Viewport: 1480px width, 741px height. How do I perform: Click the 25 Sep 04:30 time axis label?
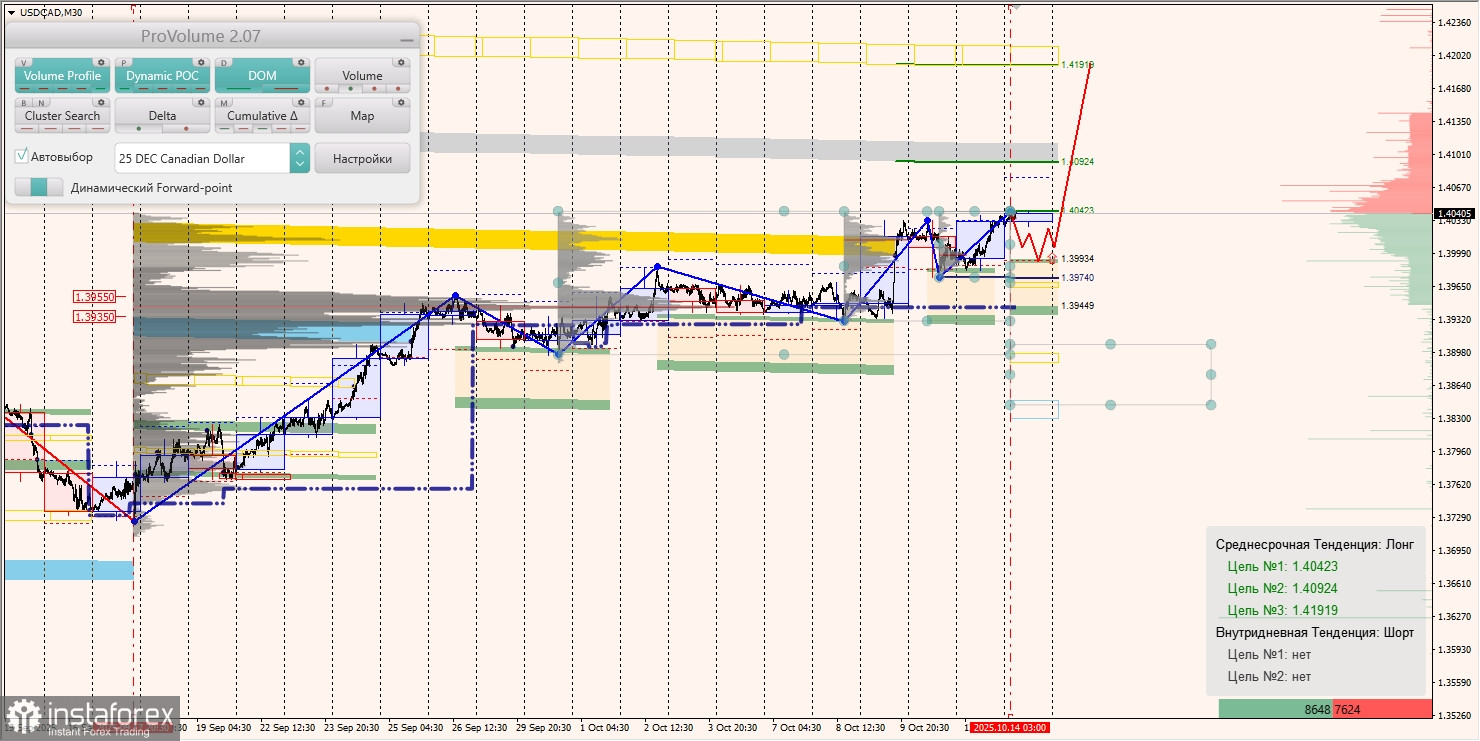tap(414, 727)
